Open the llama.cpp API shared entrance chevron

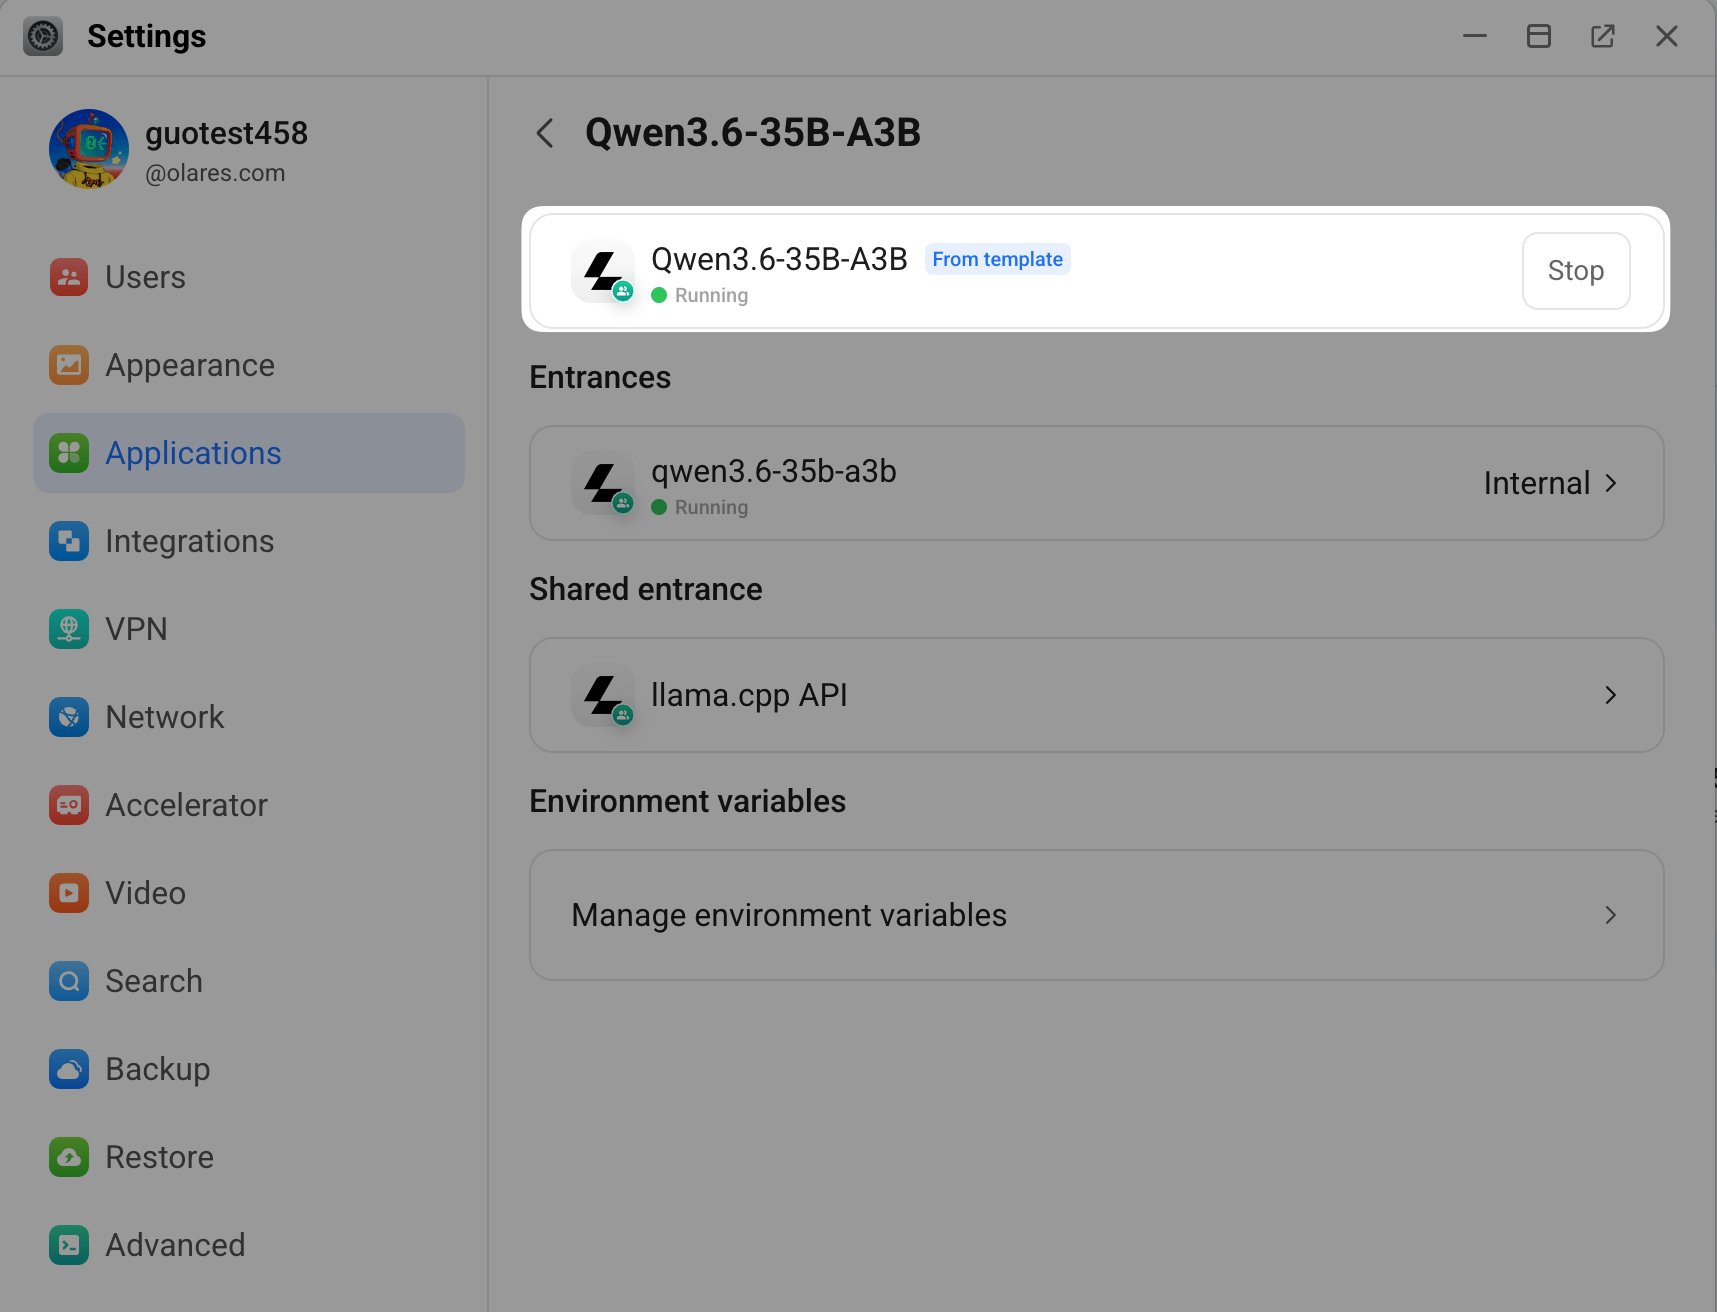(x=1610, y=695)
